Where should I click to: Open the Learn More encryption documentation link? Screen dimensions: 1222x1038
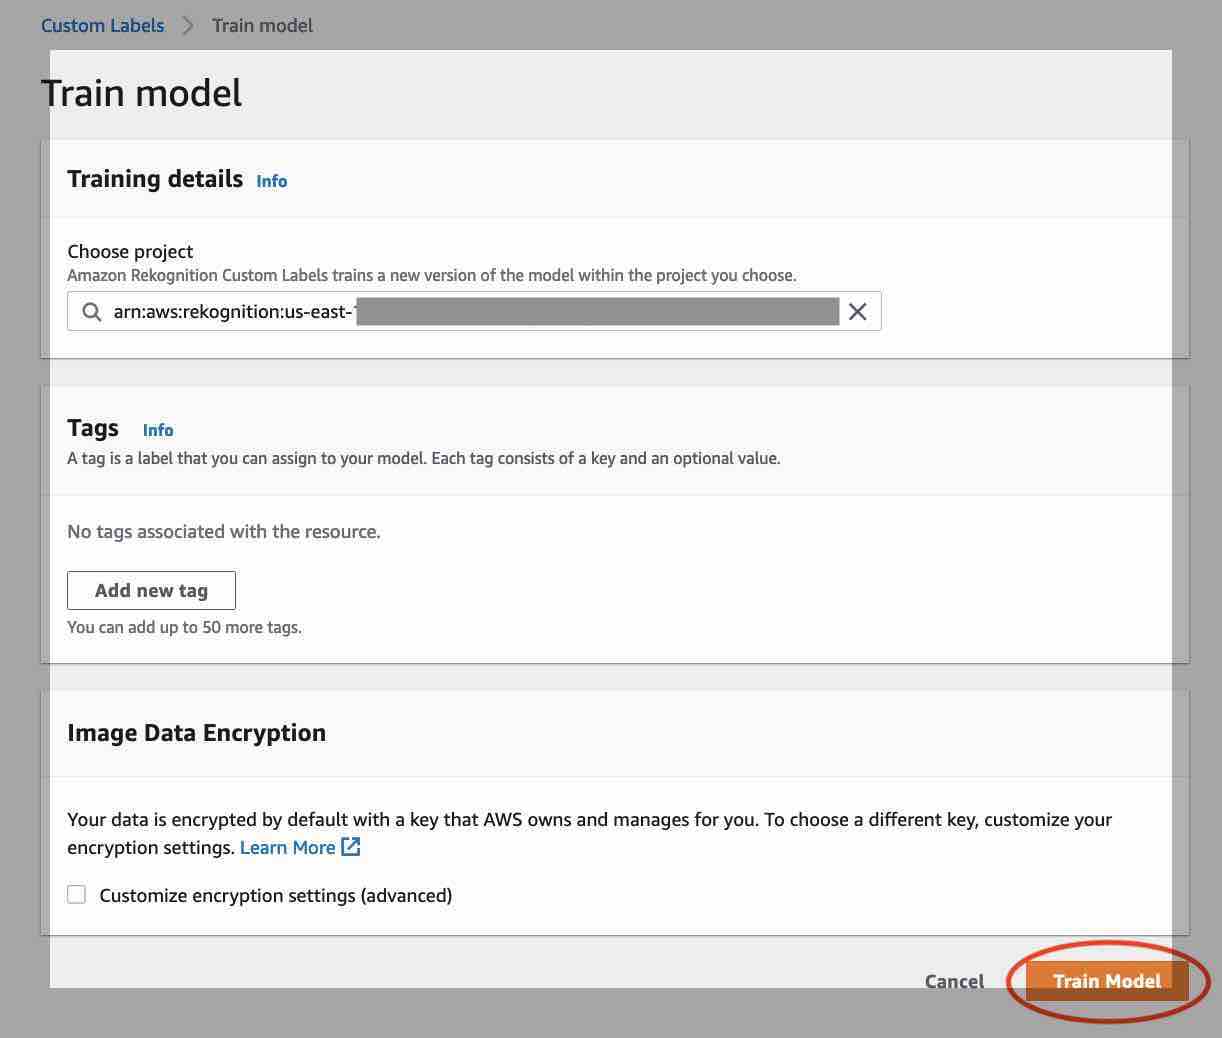[285, 846]
